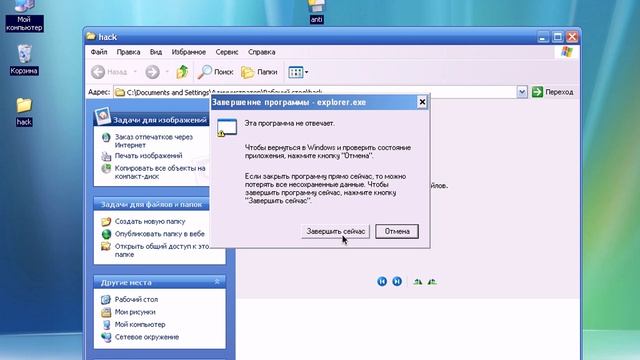
Task: Click Опубликовать папку в вебе link
Action: [x=160, y=234]
